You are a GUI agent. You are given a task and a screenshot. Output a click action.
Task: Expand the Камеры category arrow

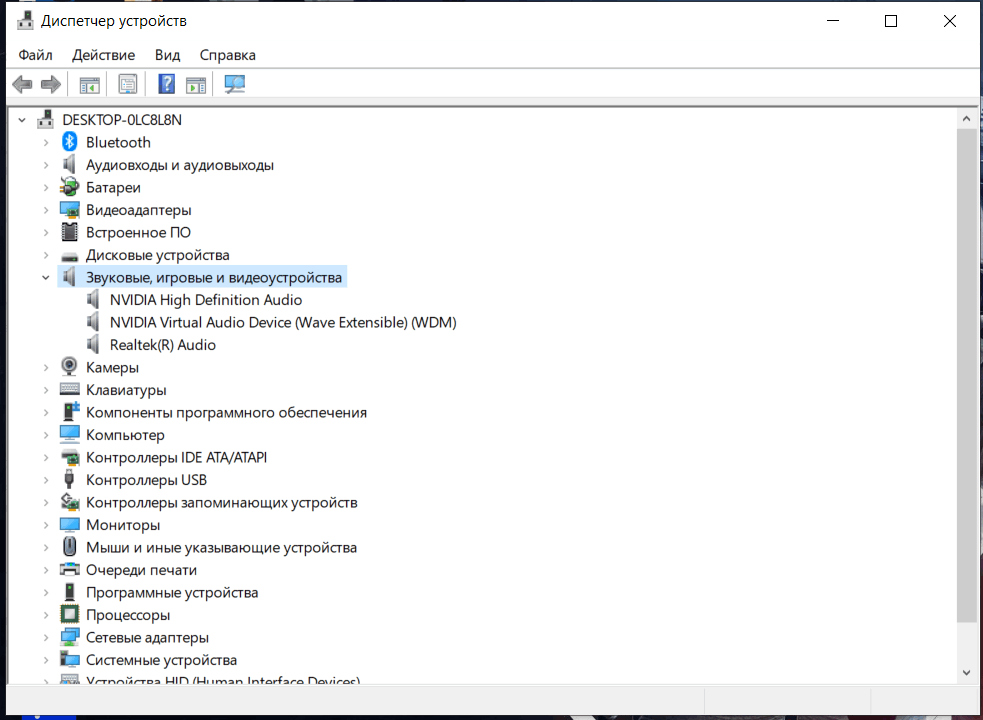(46, 368)
